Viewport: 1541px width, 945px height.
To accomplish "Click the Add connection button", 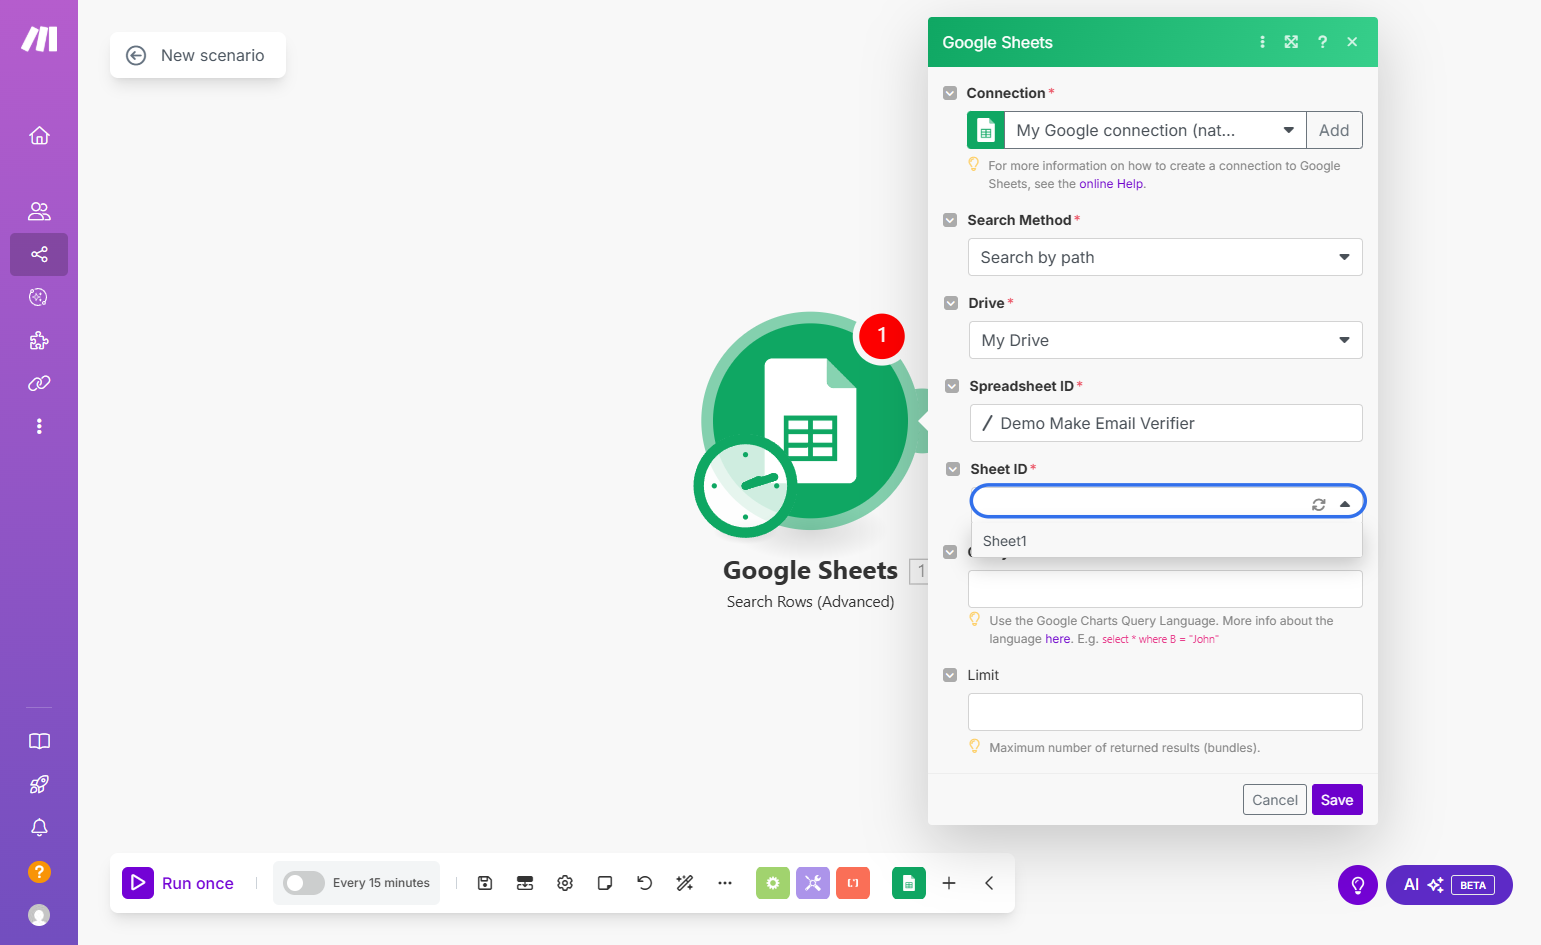I will coord(1334,130).
